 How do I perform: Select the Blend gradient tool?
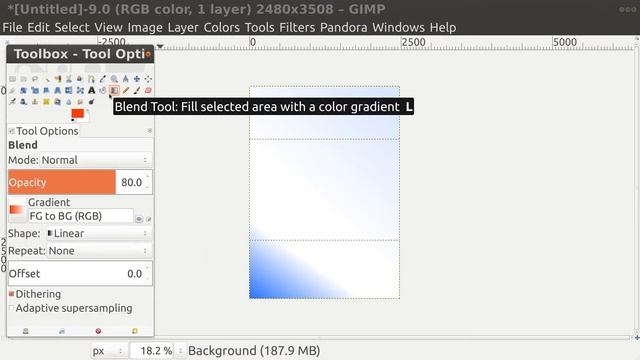click(x=114, y=90)
